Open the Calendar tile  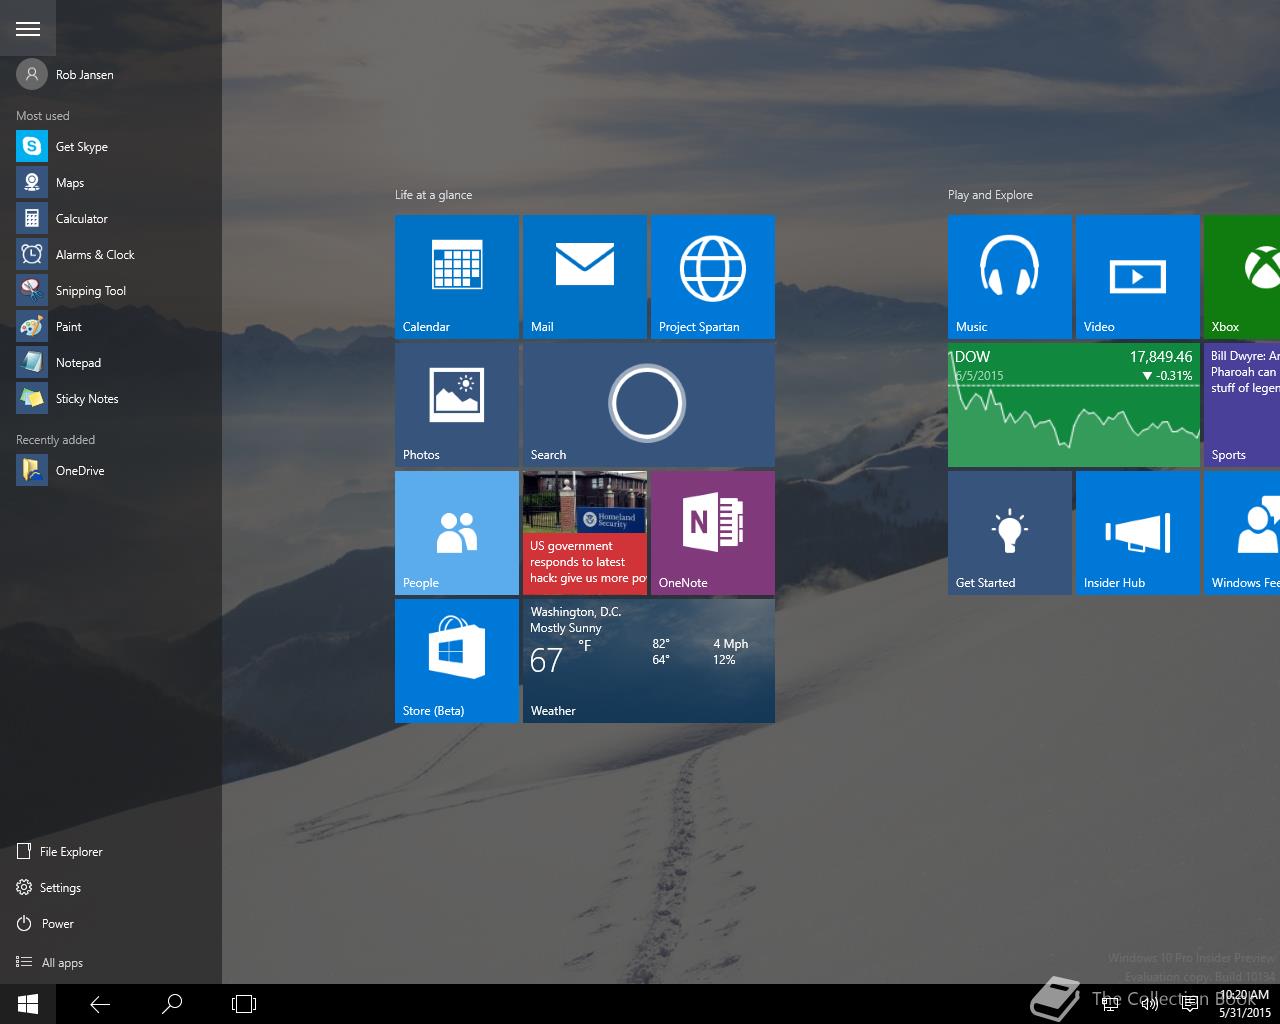click(457, 277)
